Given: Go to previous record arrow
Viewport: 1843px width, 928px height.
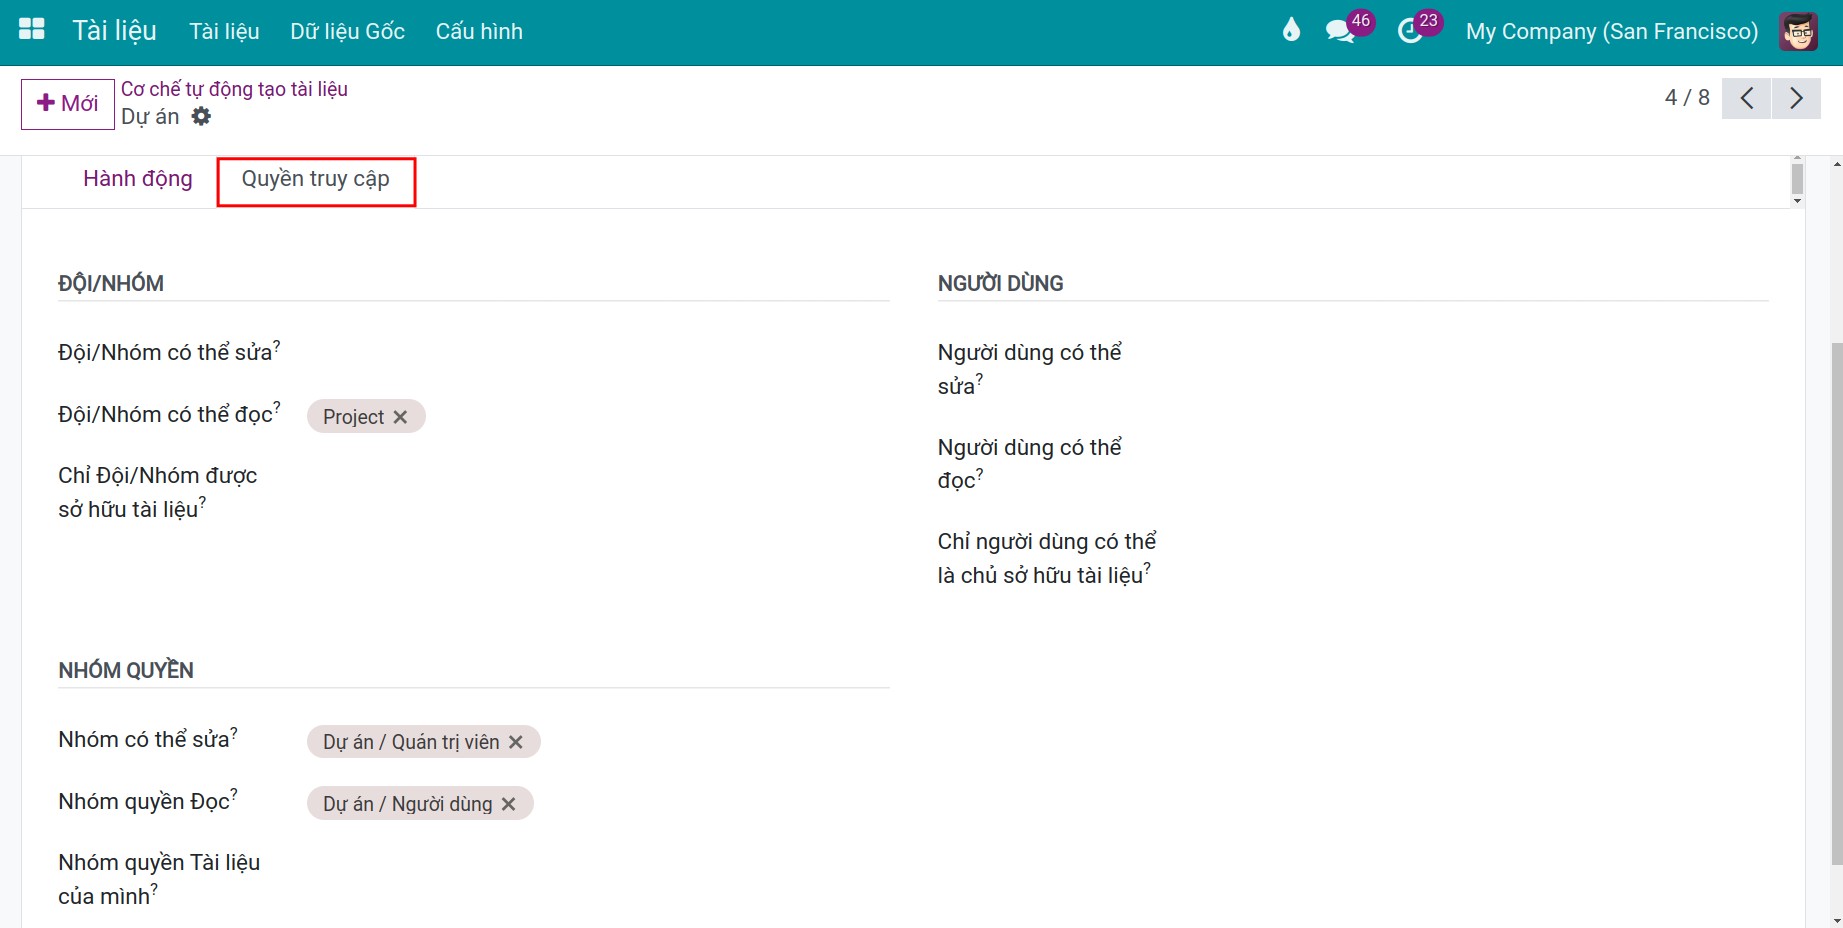Looking at the screenshot, I should pos(1747,98).
